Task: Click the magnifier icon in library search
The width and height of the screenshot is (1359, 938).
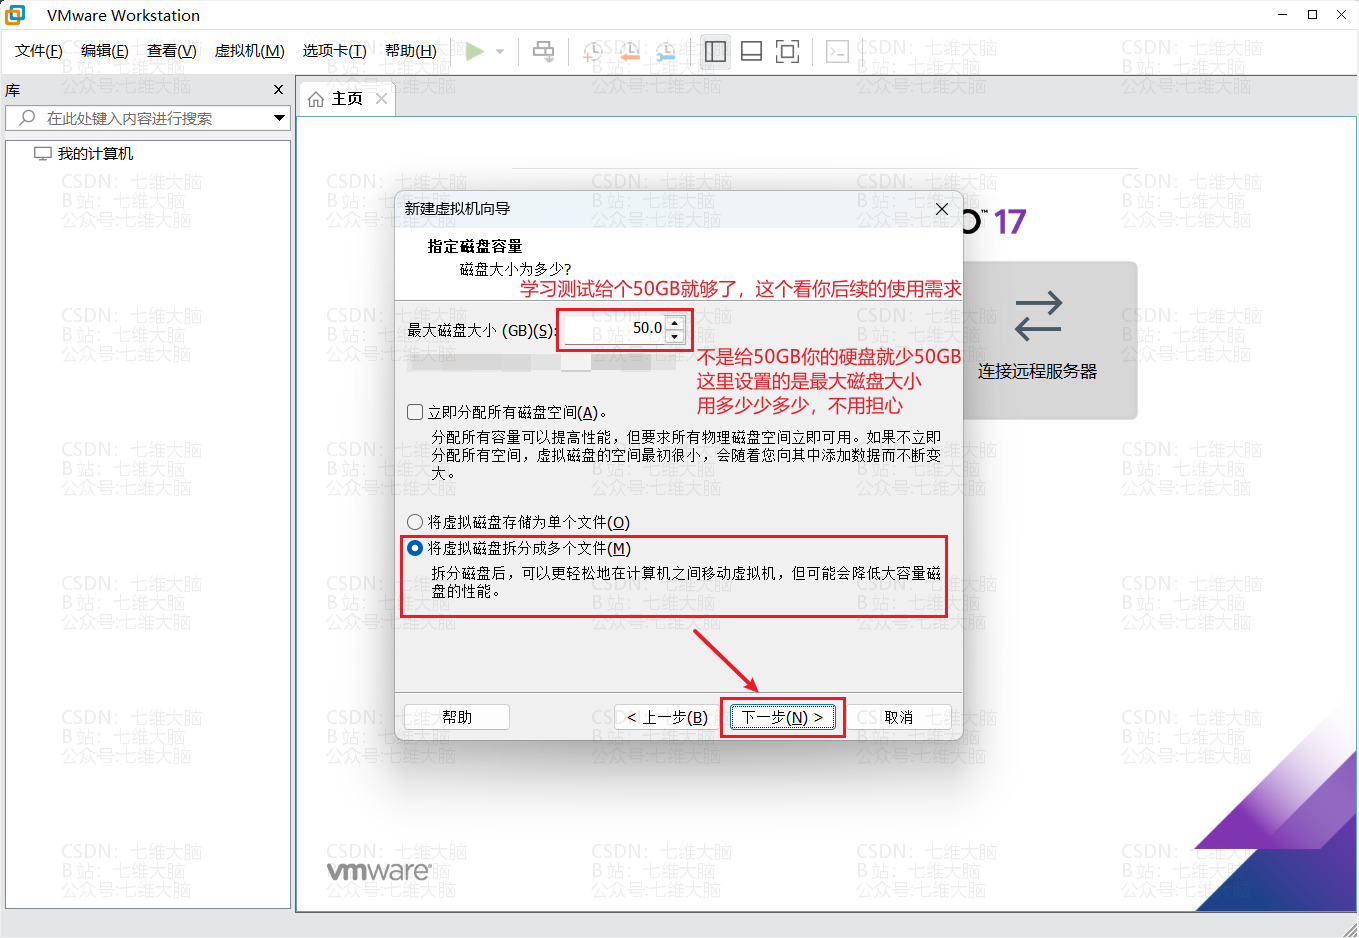Action: (27, 118)
